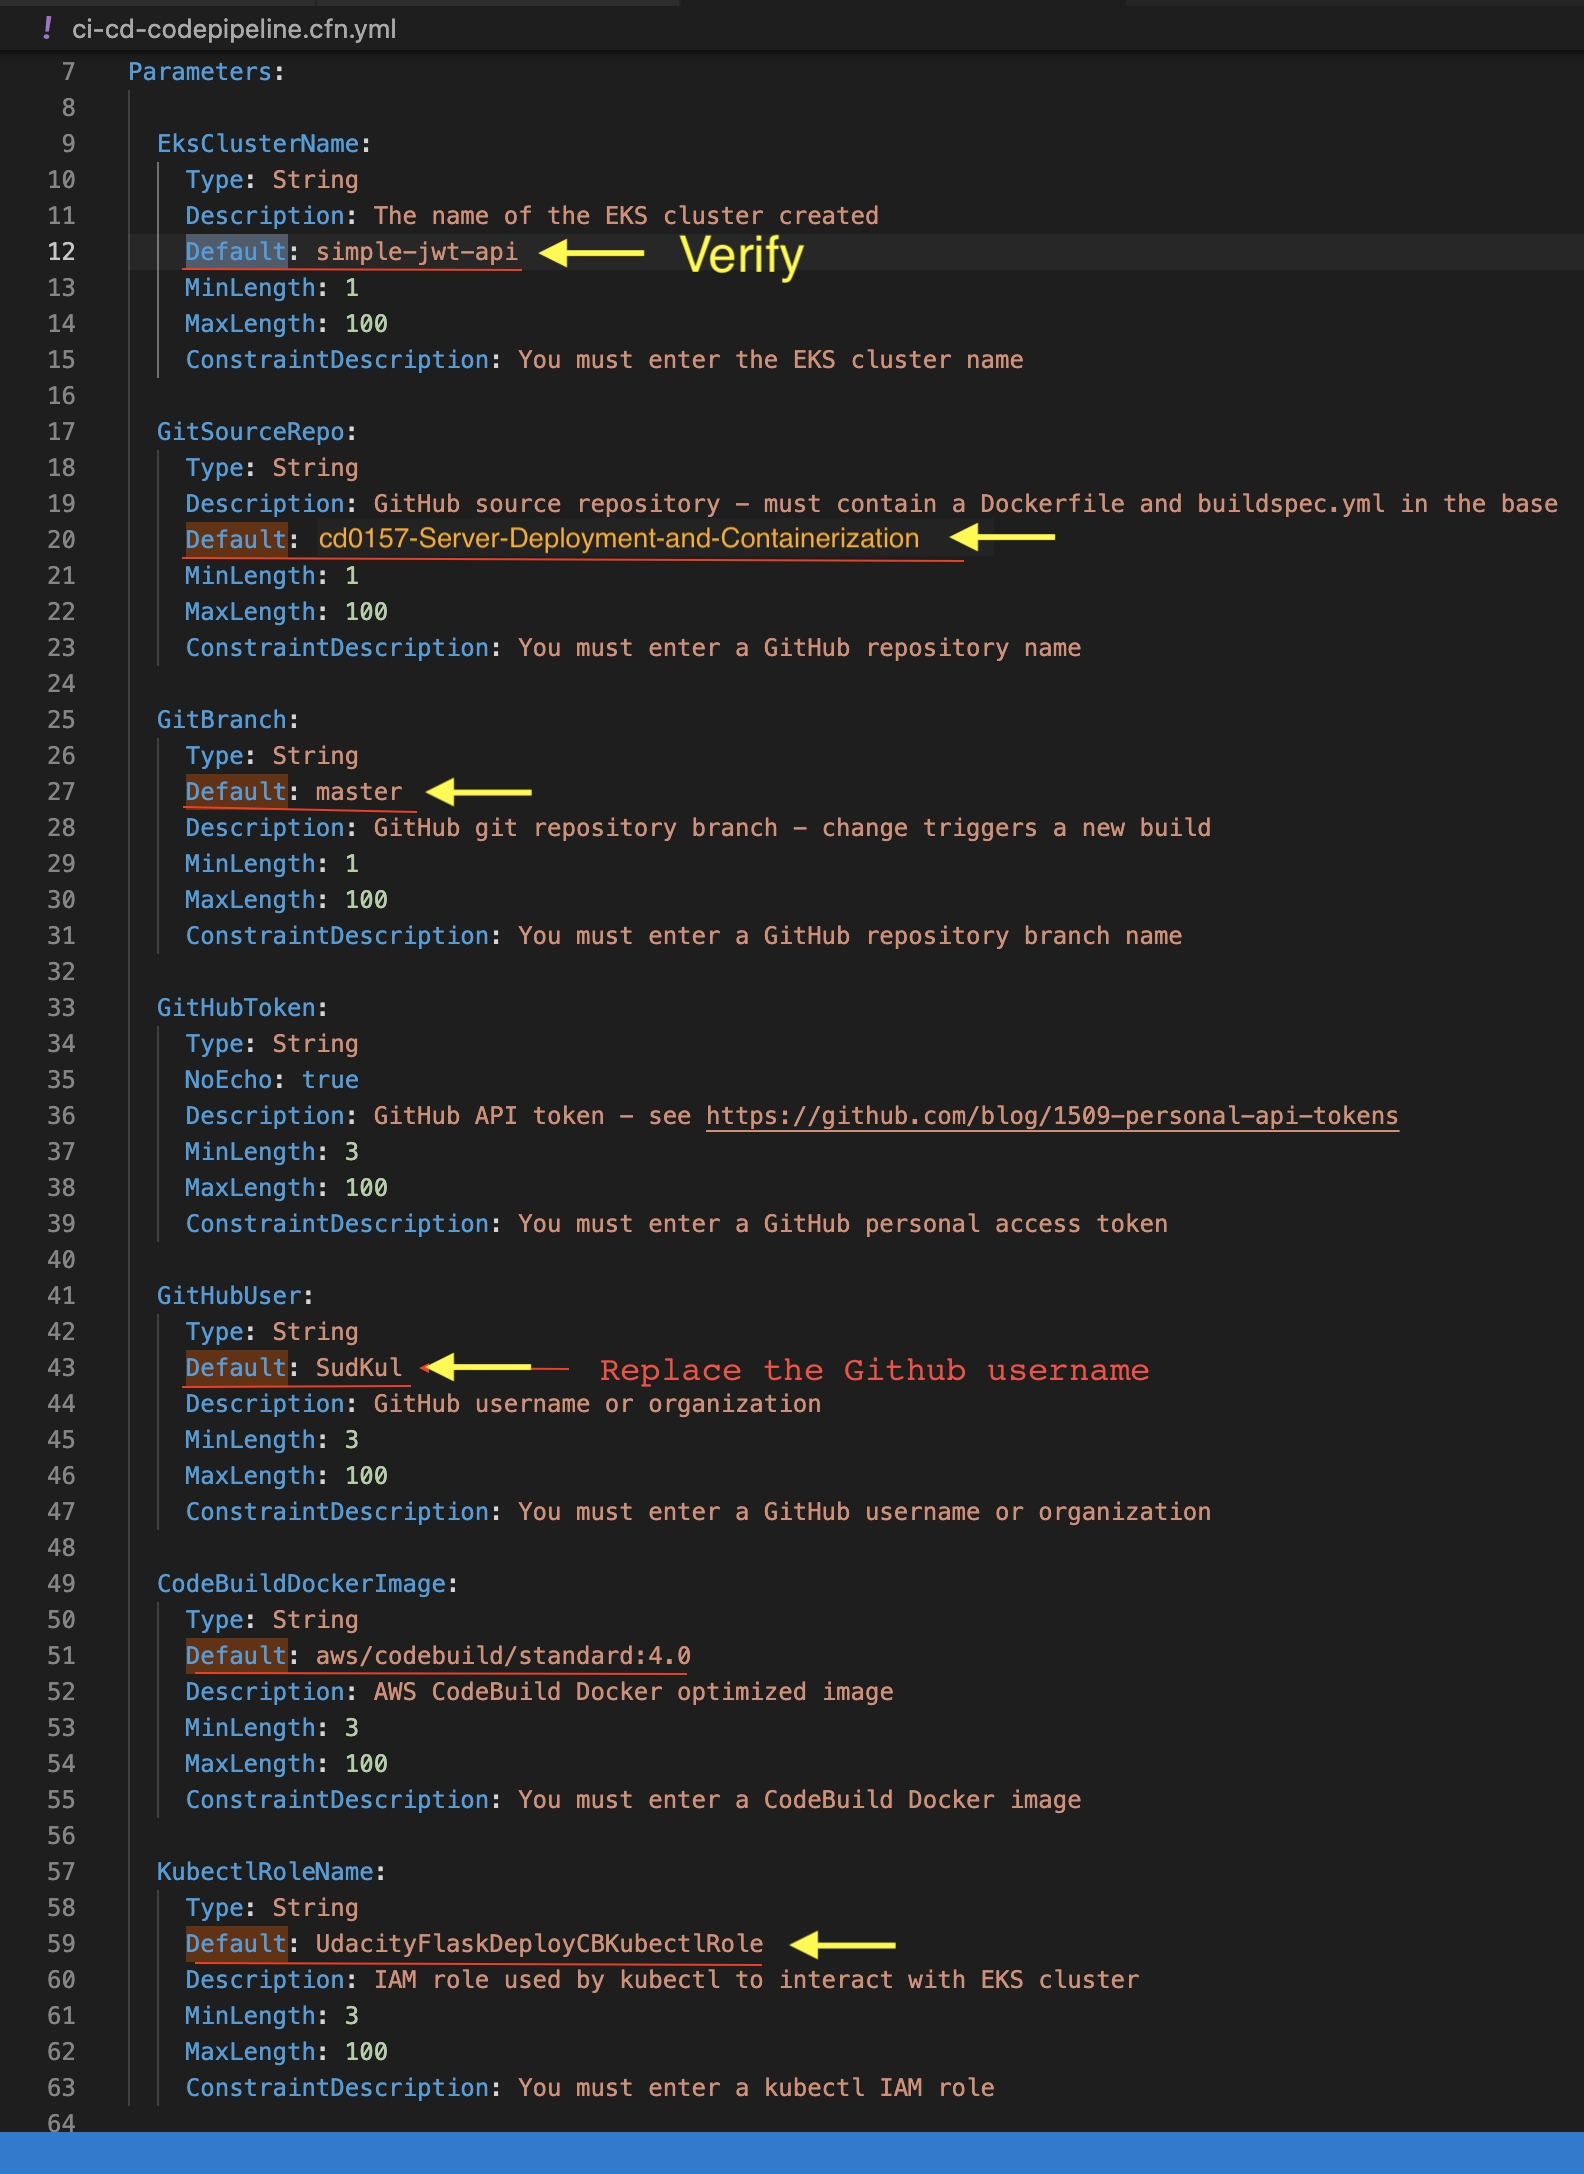This screenshot has width=1584, height=2174.
Task: Click the NoEcho true value
Action: pos(330,1080)
